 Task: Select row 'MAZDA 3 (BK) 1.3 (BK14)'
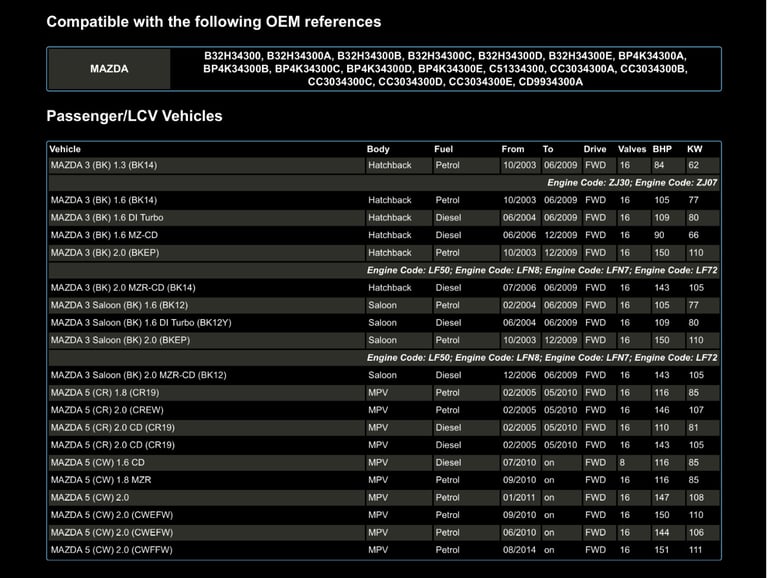coord(384,165)
